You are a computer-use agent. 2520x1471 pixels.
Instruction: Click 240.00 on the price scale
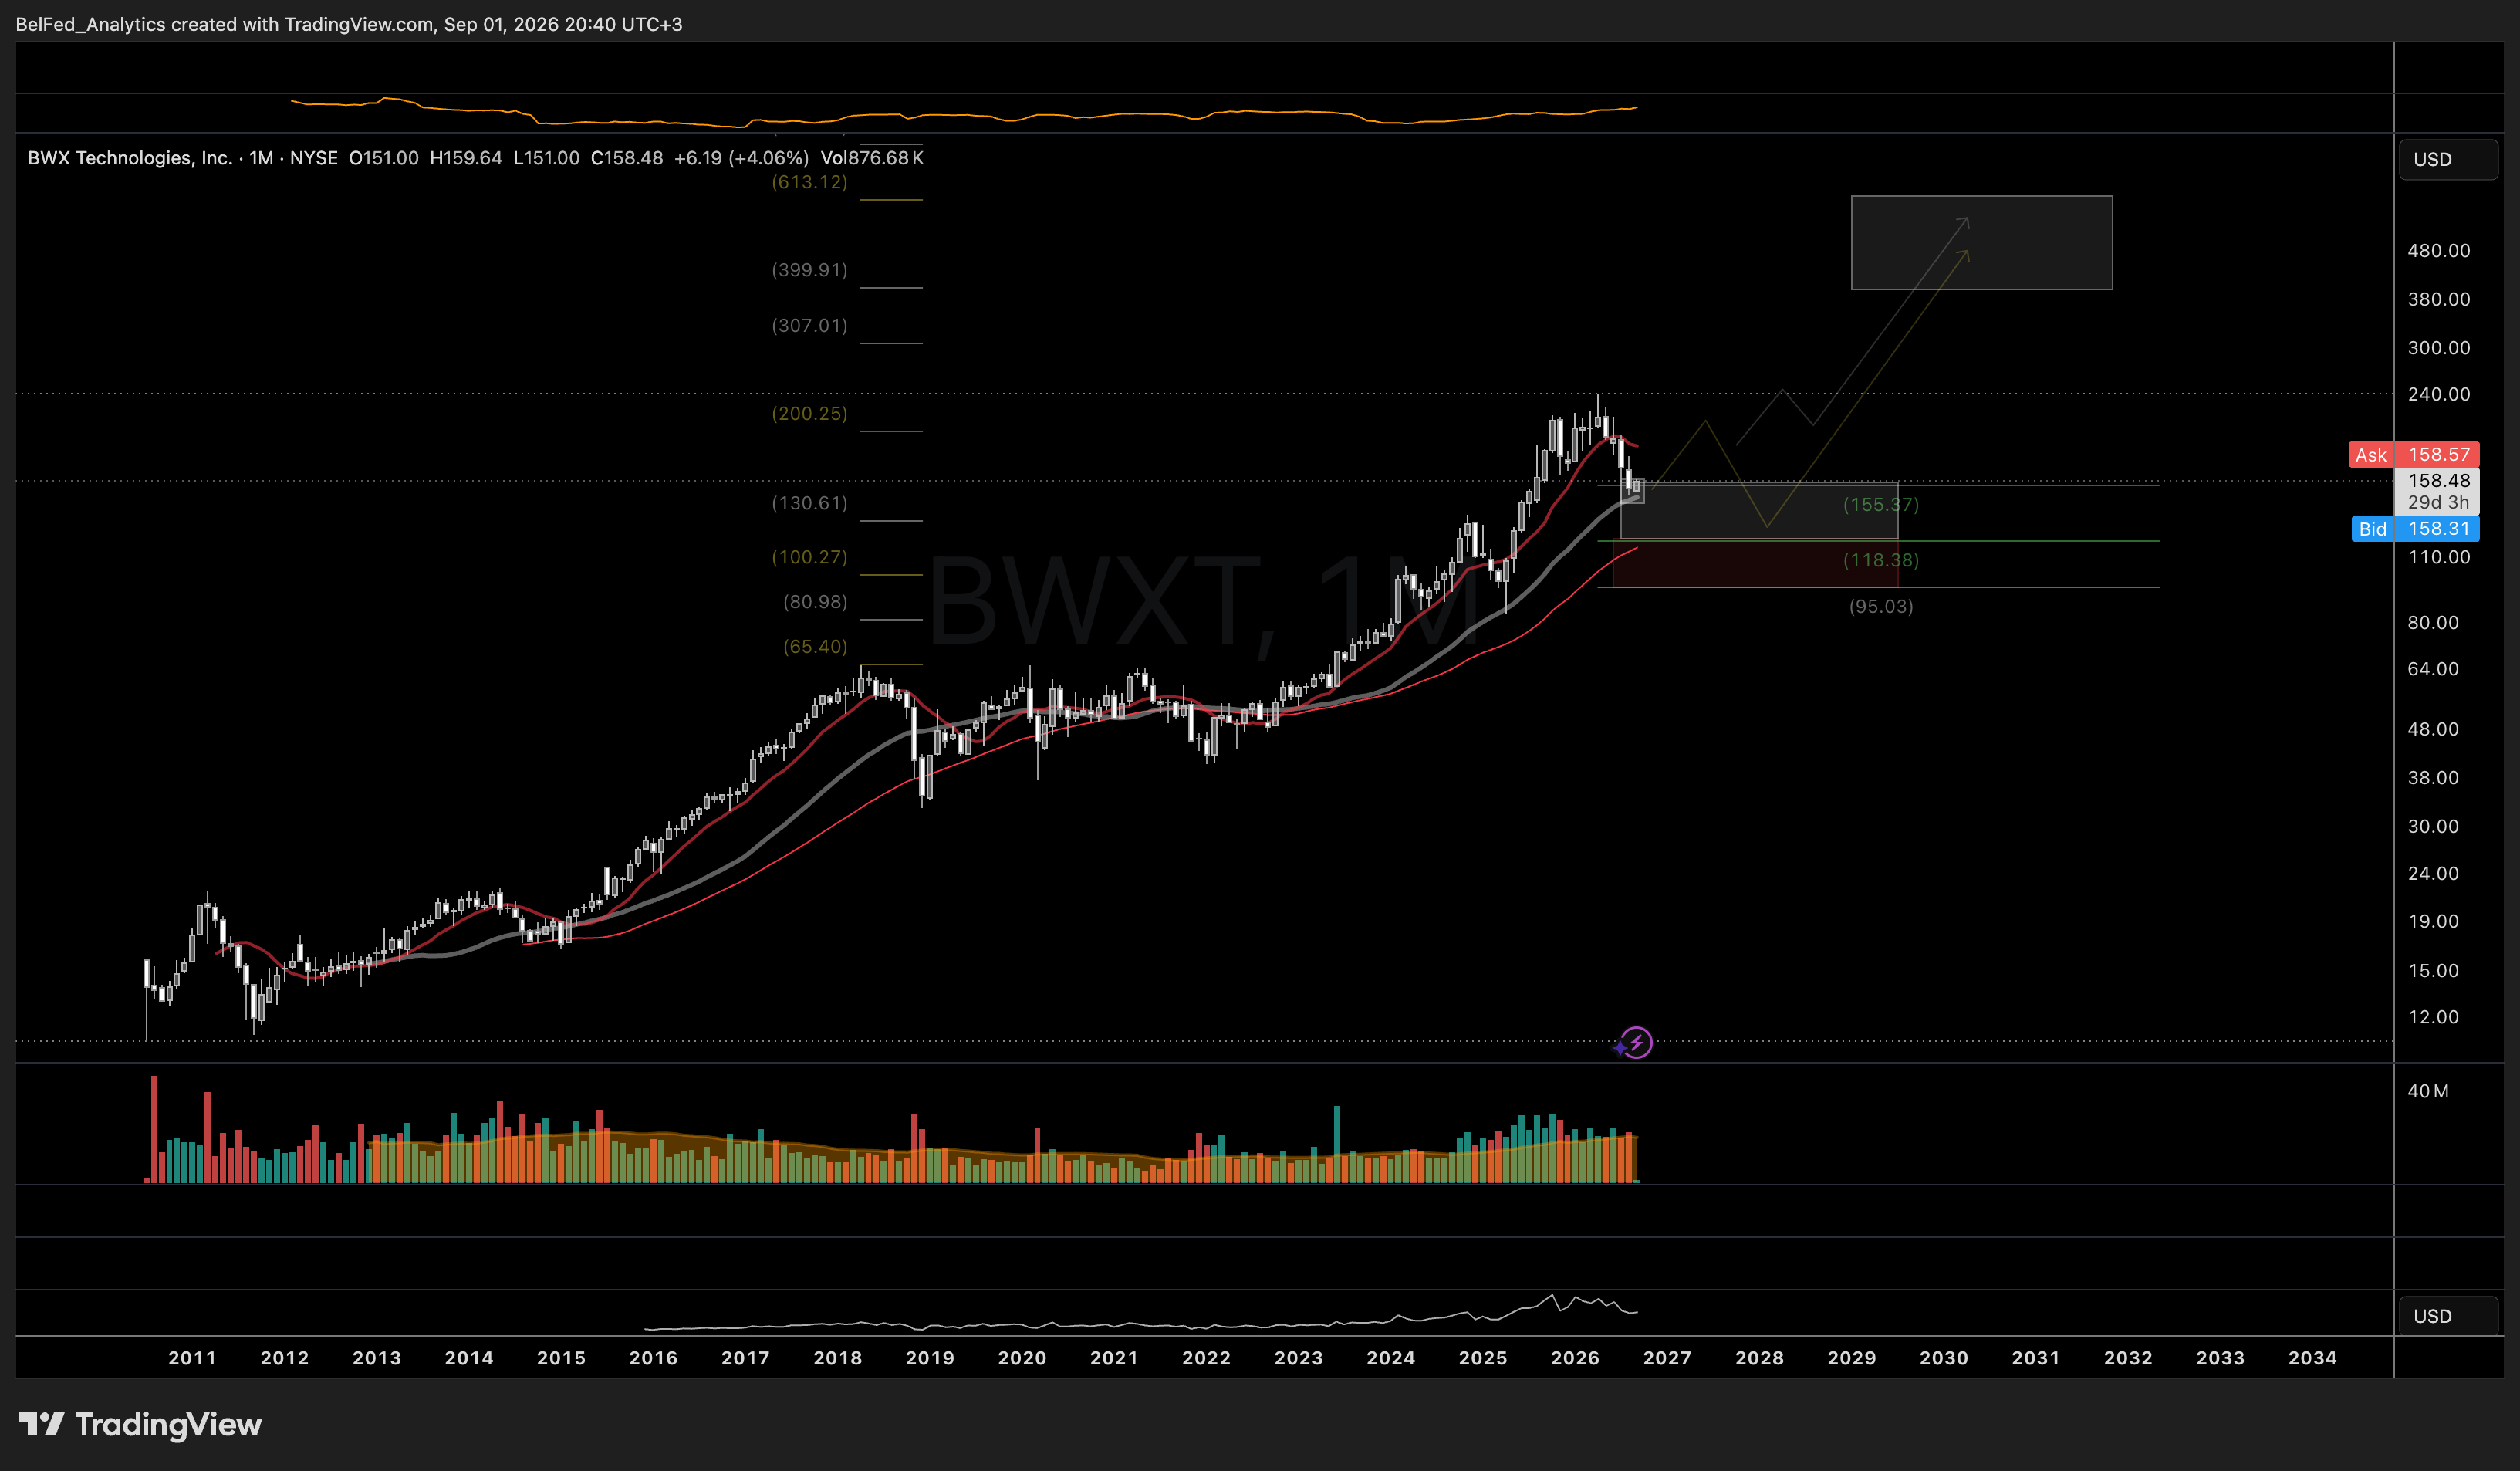[2438, 394]
